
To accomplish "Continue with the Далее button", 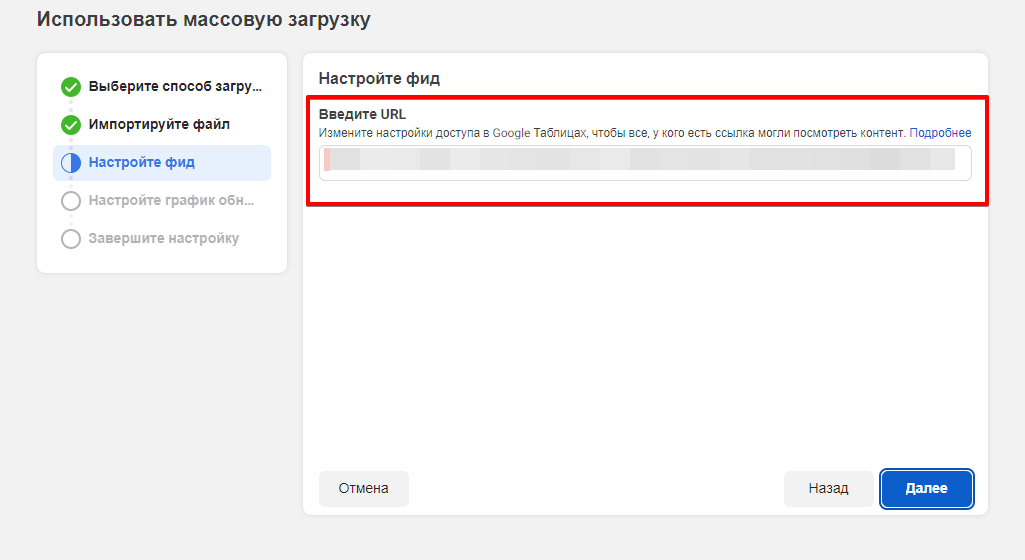I will pyautogui.click(x=926, y=489).
